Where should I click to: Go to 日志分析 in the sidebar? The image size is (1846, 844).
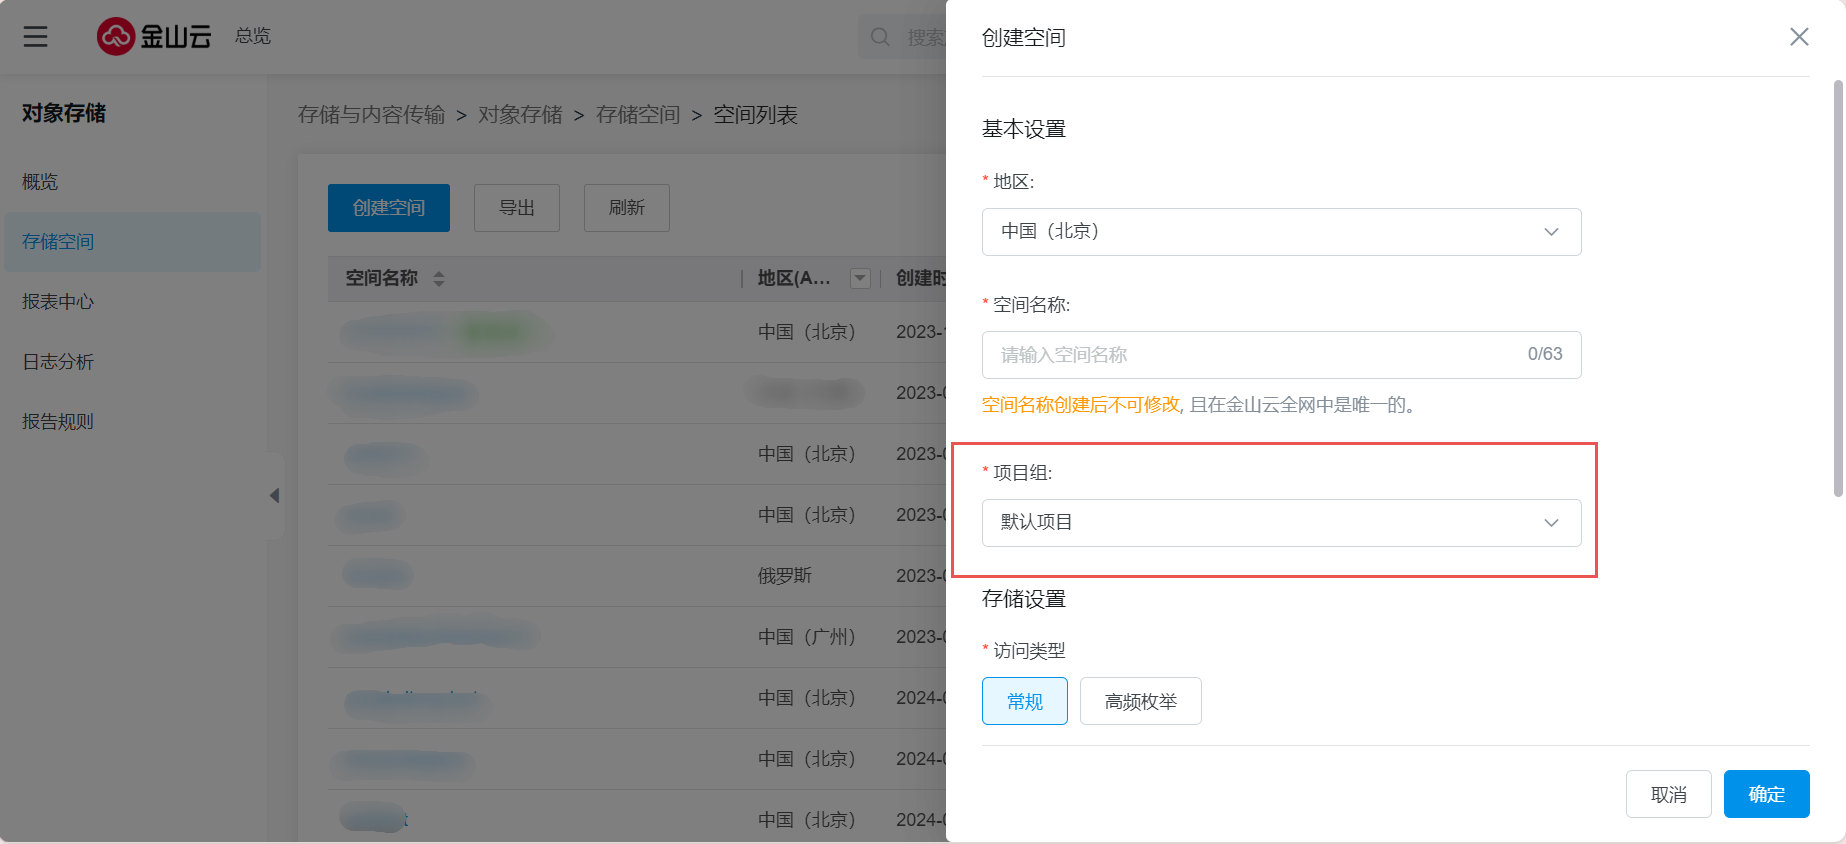58,362
